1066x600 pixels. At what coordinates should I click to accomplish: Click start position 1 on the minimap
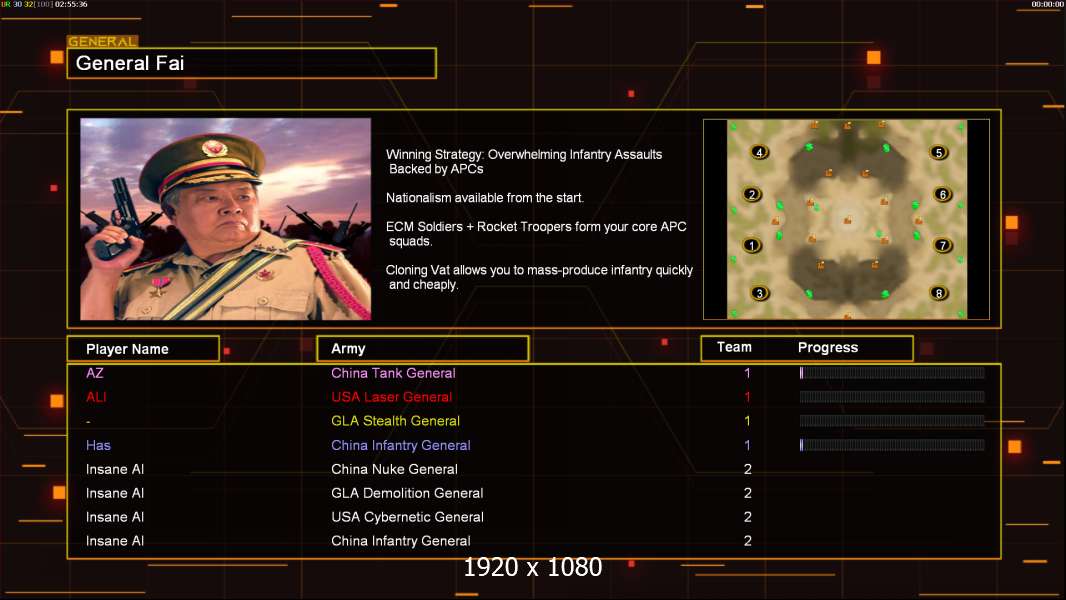click(752, 245)
